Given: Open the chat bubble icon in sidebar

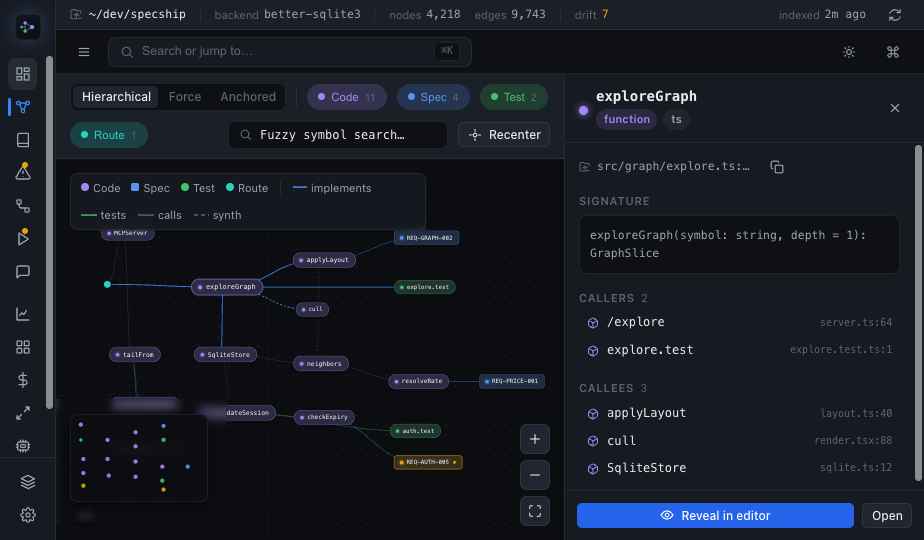Looking at the screenshot, I should [x=23, y=271].
